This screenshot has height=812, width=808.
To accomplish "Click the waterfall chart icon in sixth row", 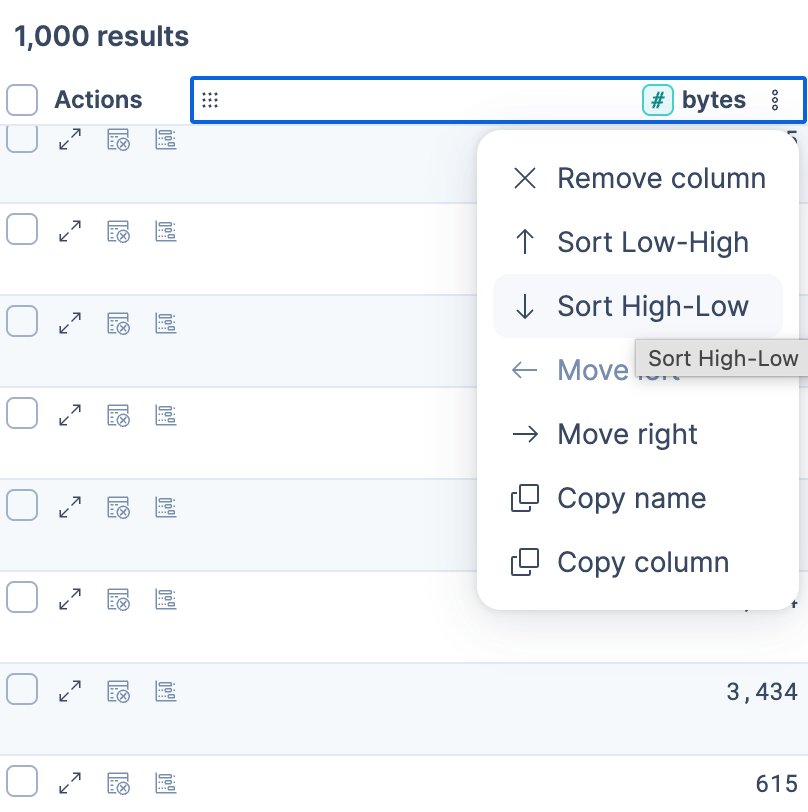I will coord(166,599).
